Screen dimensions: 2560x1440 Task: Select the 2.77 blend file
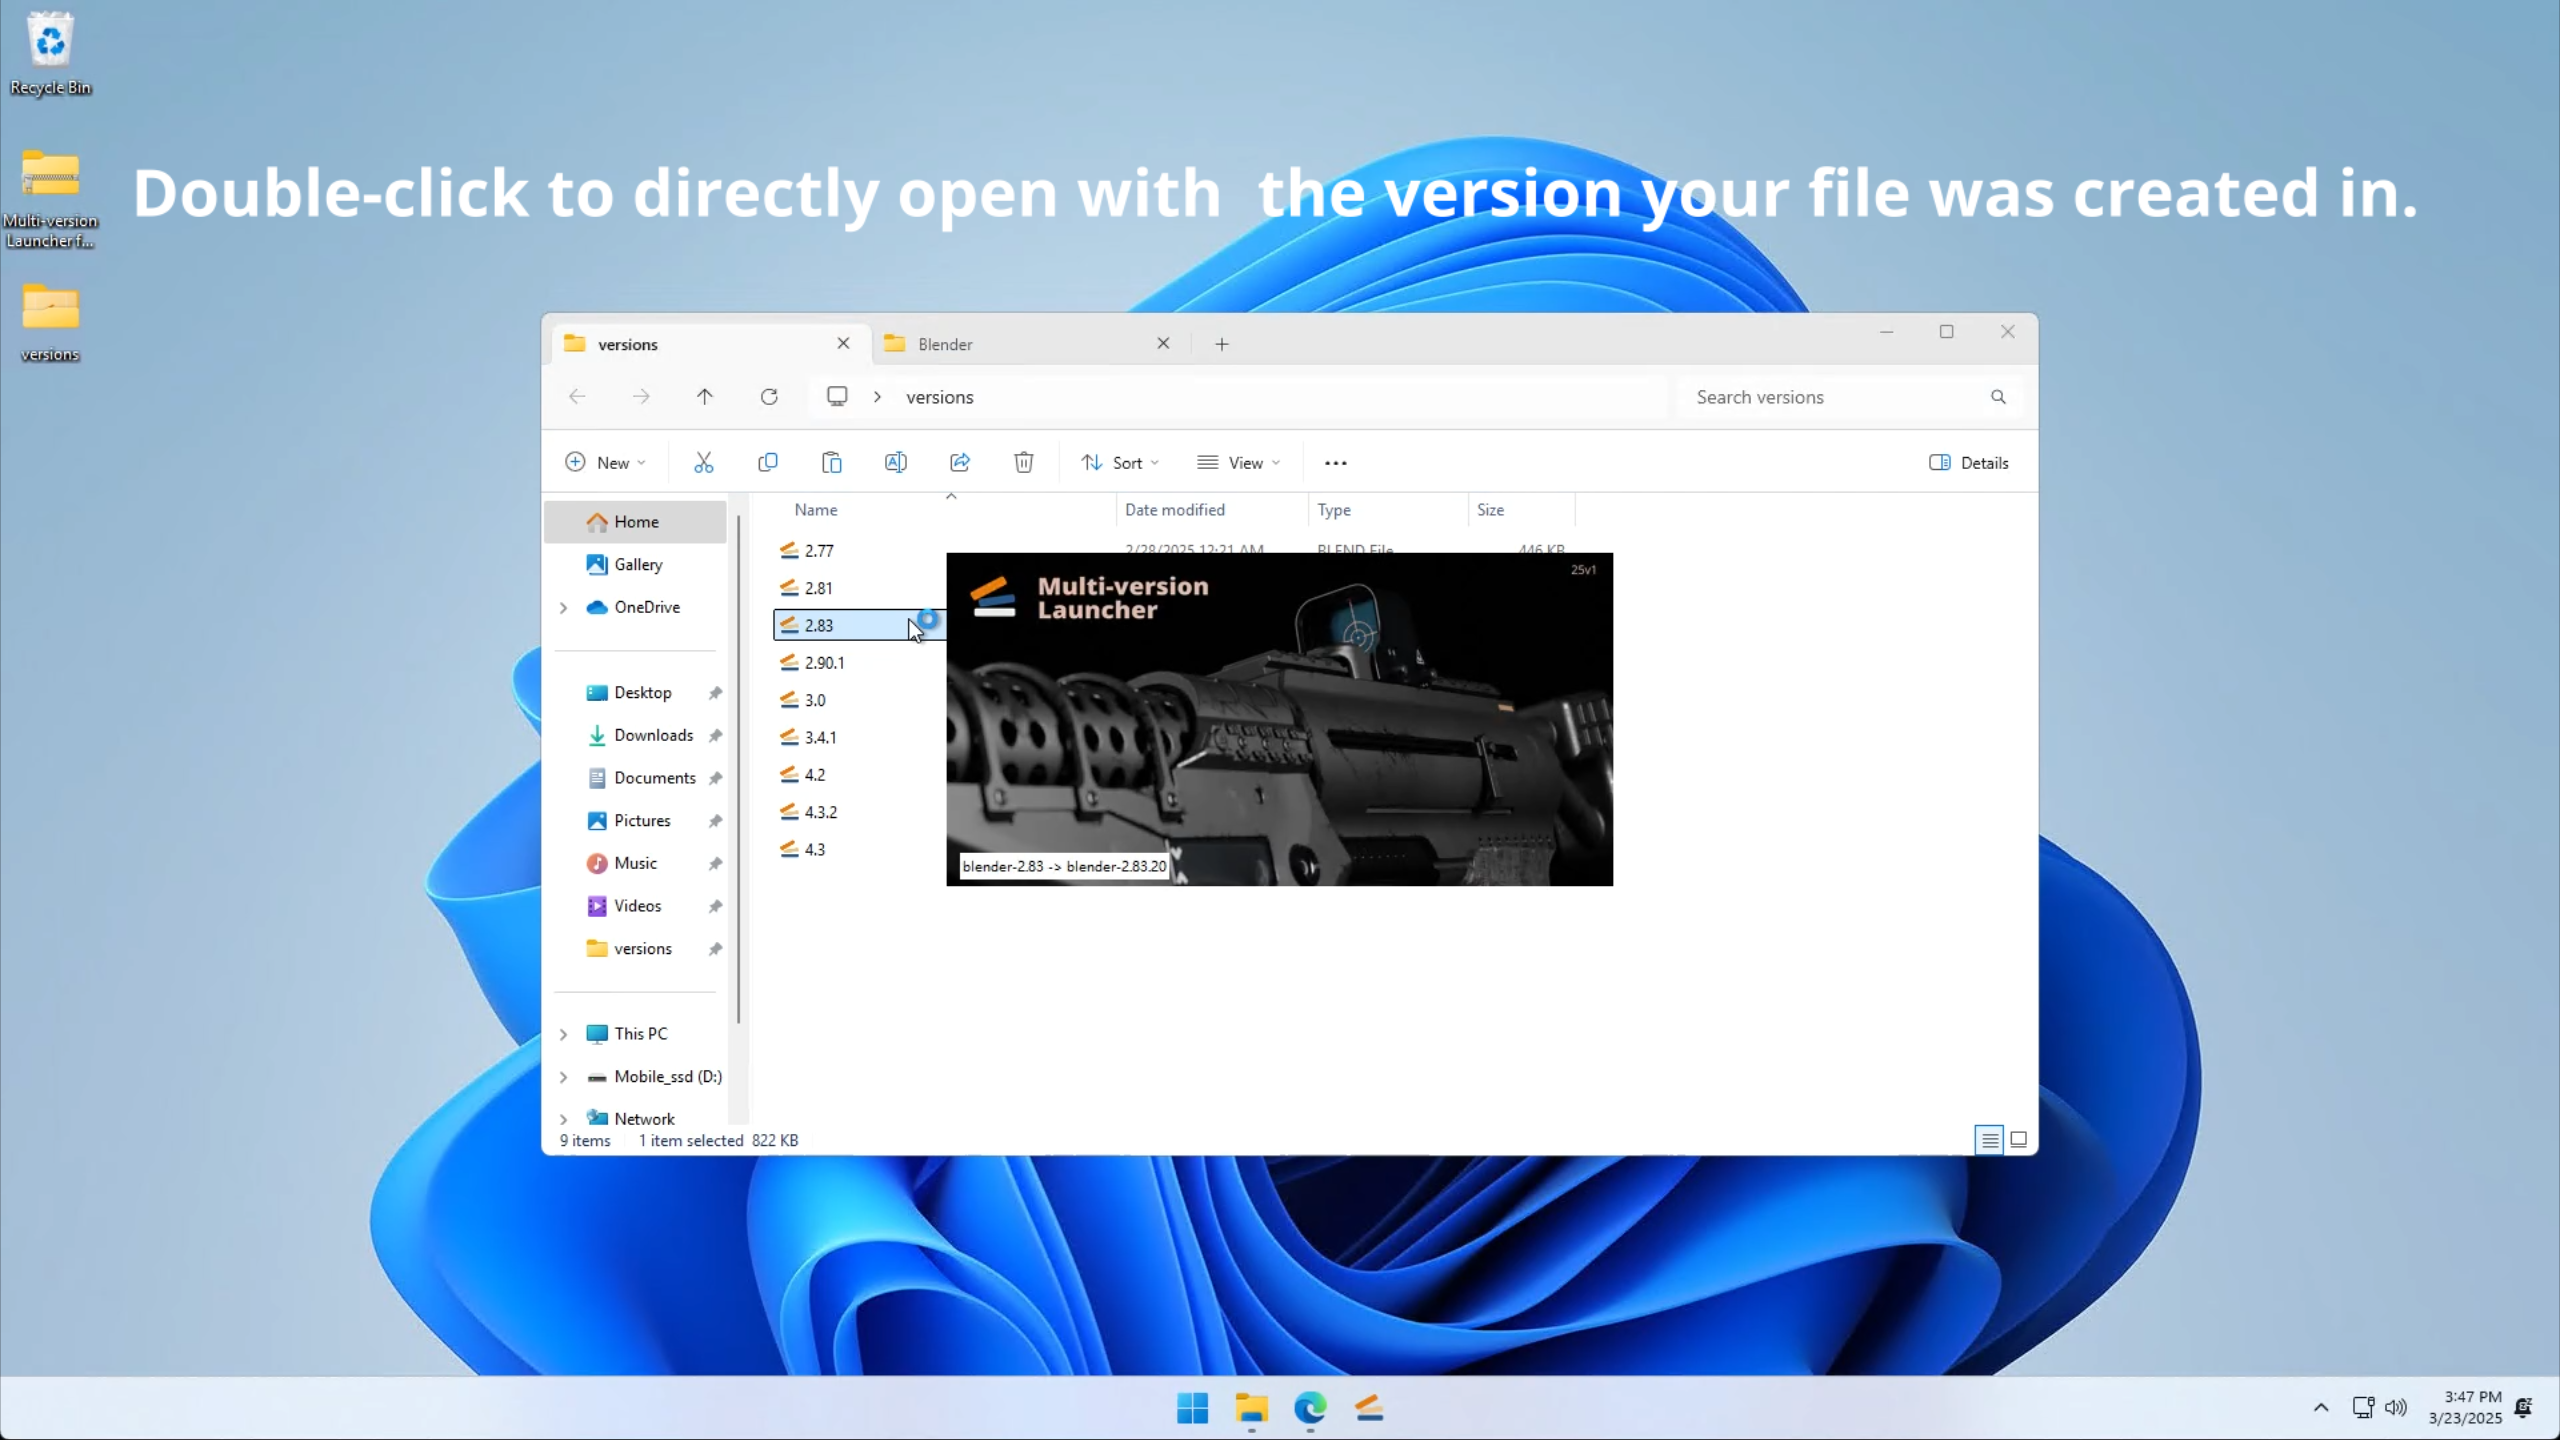pos(818,551)
